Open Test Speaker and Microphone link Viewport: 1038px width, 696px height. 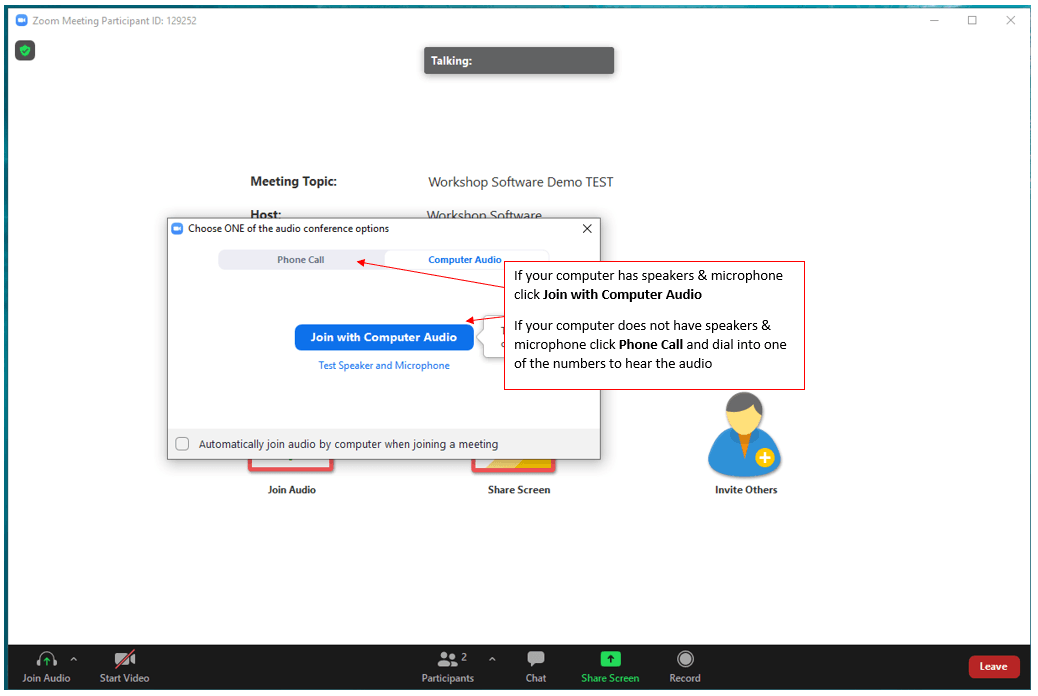tap(384, 366)
